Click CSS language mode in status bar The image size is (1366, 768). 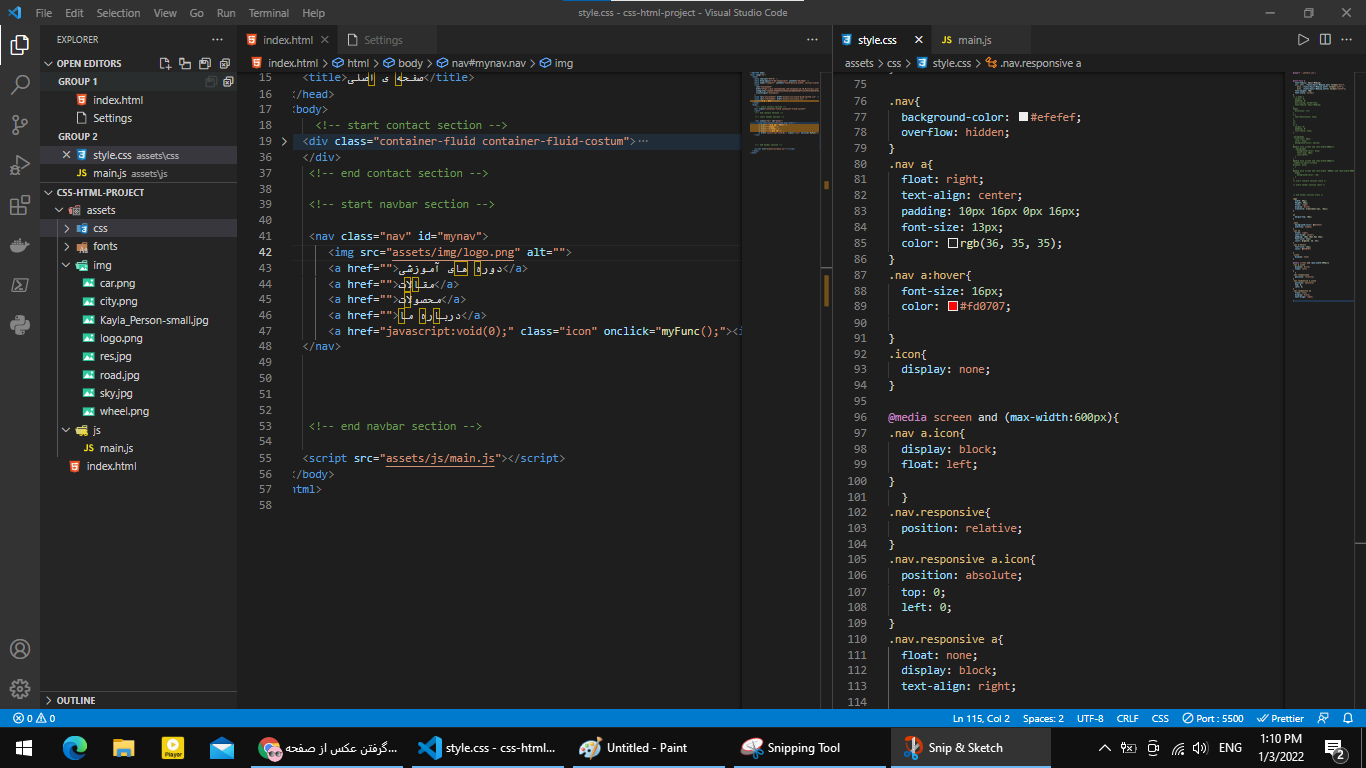(x=1160, y=718)
